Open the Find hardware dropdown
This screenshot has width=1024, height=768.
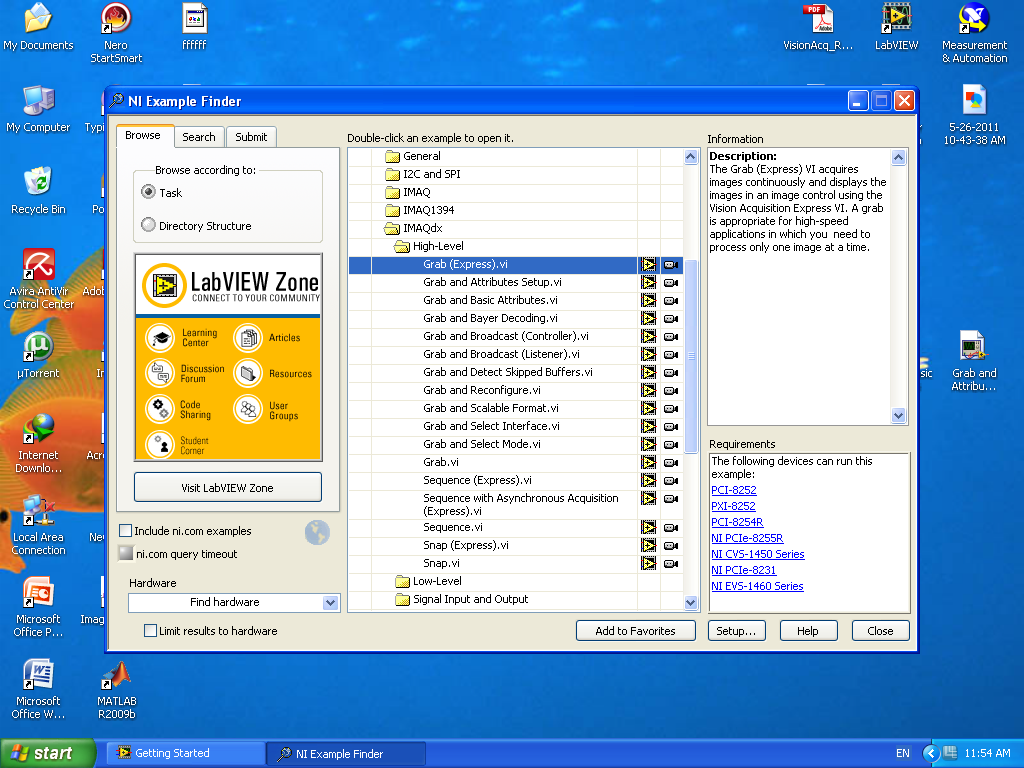pos(330,602)
